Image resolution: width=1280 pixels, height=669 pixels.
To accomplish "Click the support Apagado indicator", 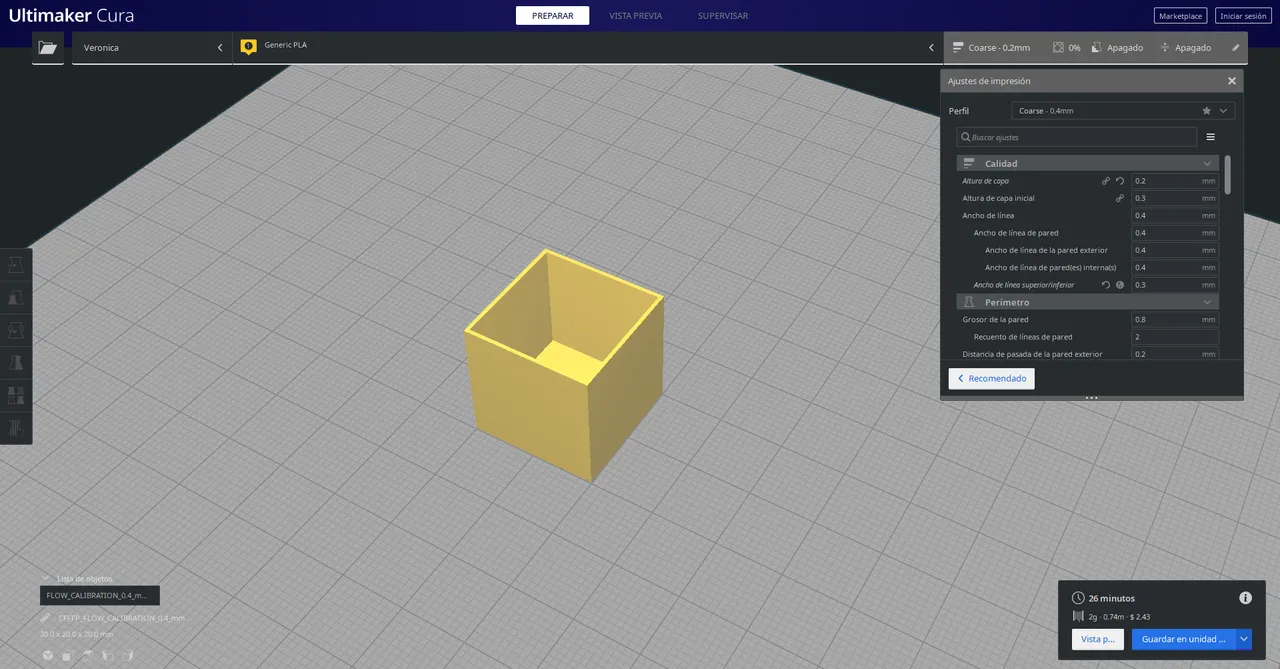I will tap(1117, 47).
